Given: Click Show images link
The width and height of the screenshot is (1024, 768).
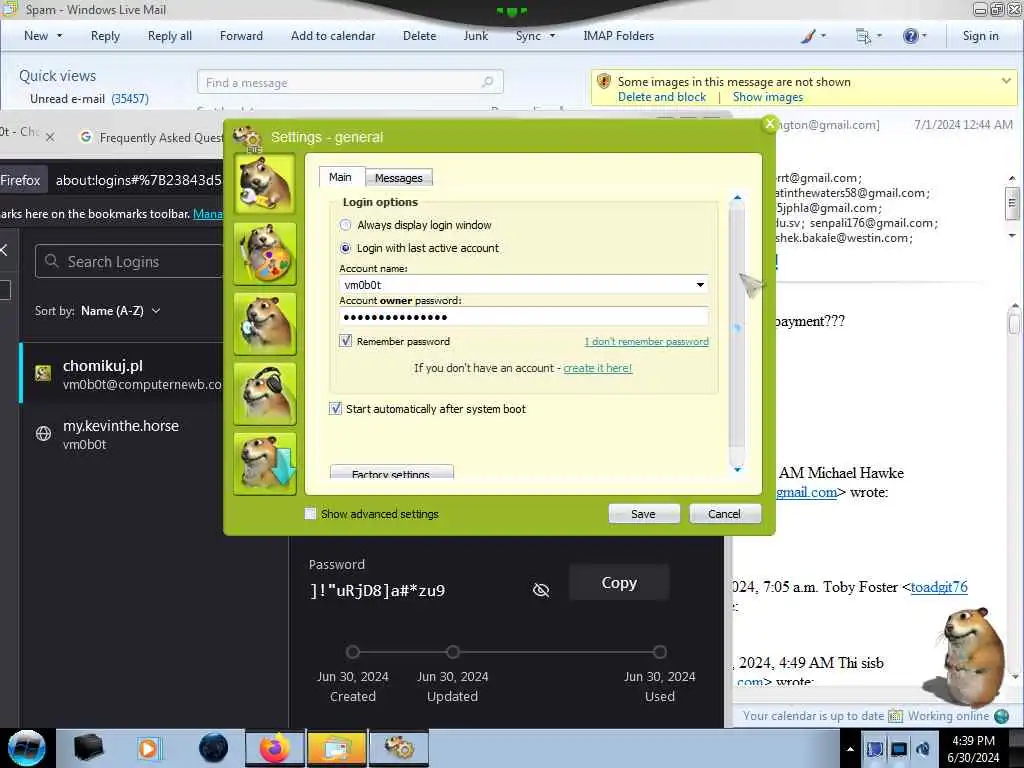Looking at the screenshot, I should (x=767, y=97).
